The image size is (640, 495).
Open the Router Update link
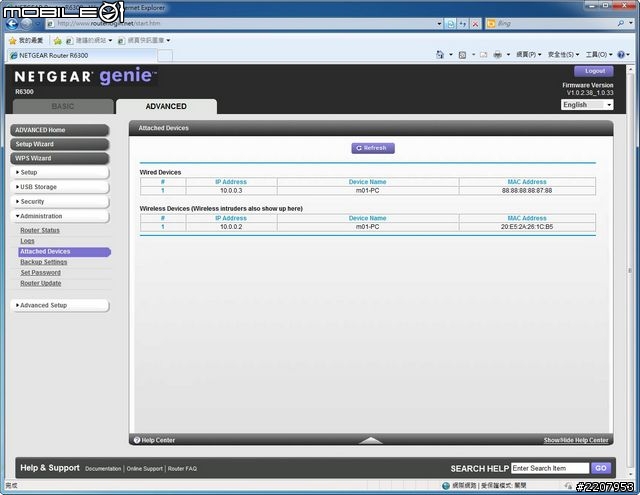[x=41, y=283]
